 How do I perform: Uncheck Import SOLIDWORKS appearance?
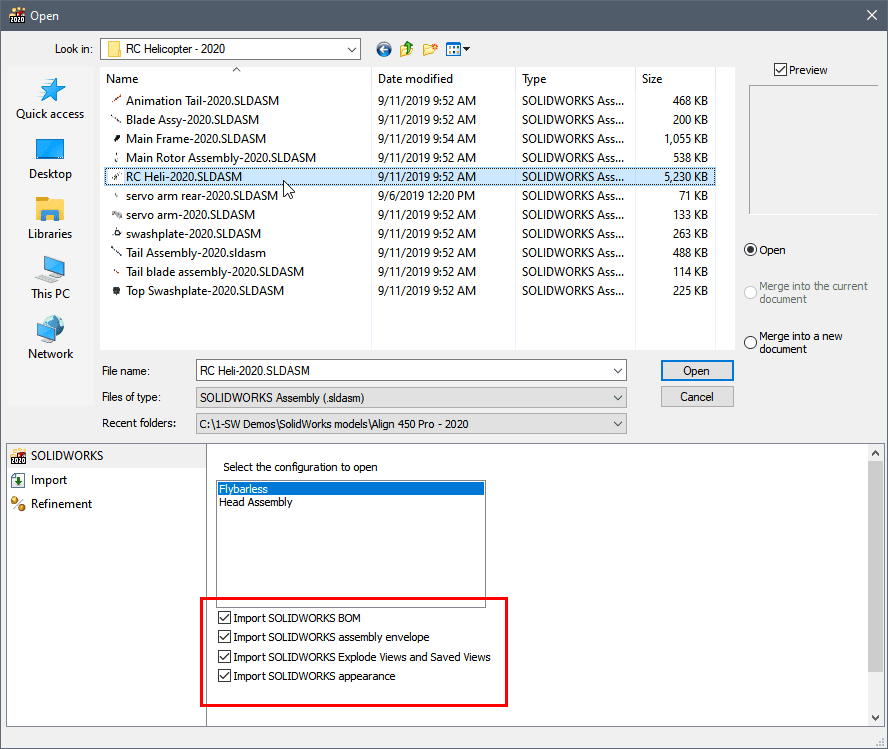point(224,676)
